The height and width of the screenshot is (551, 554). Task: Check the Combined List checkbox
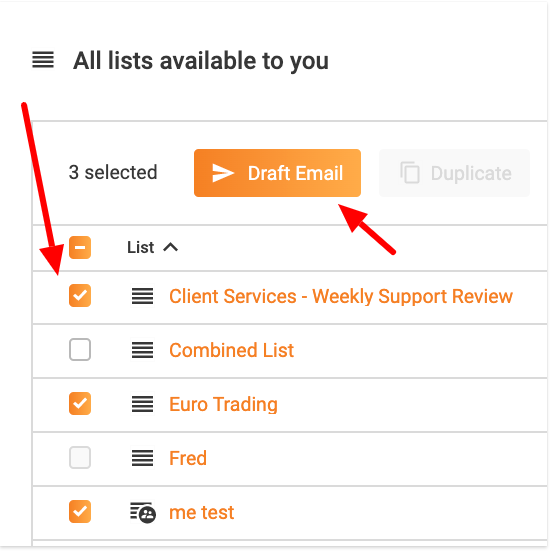80,350
